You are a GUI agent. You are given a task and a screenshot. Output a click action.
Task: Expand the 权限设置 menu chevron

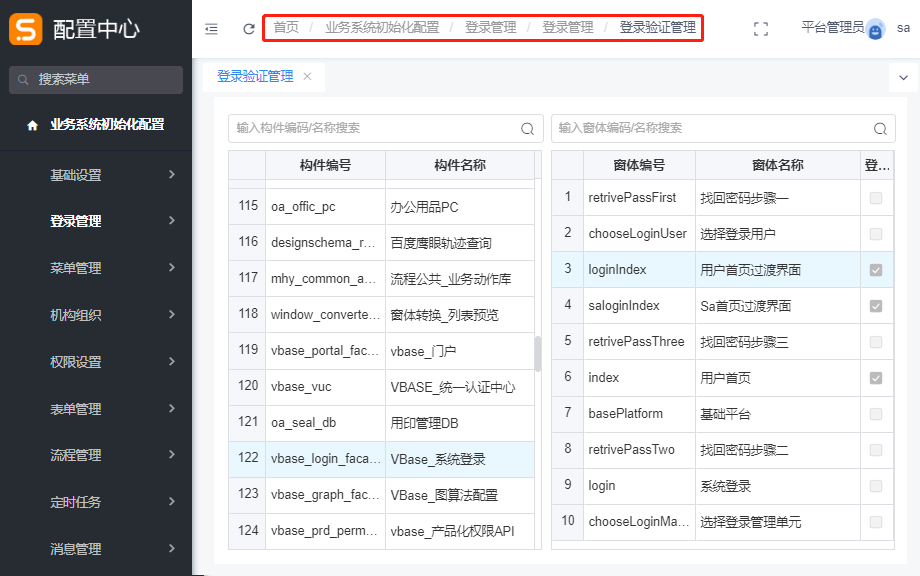[172, 362]
